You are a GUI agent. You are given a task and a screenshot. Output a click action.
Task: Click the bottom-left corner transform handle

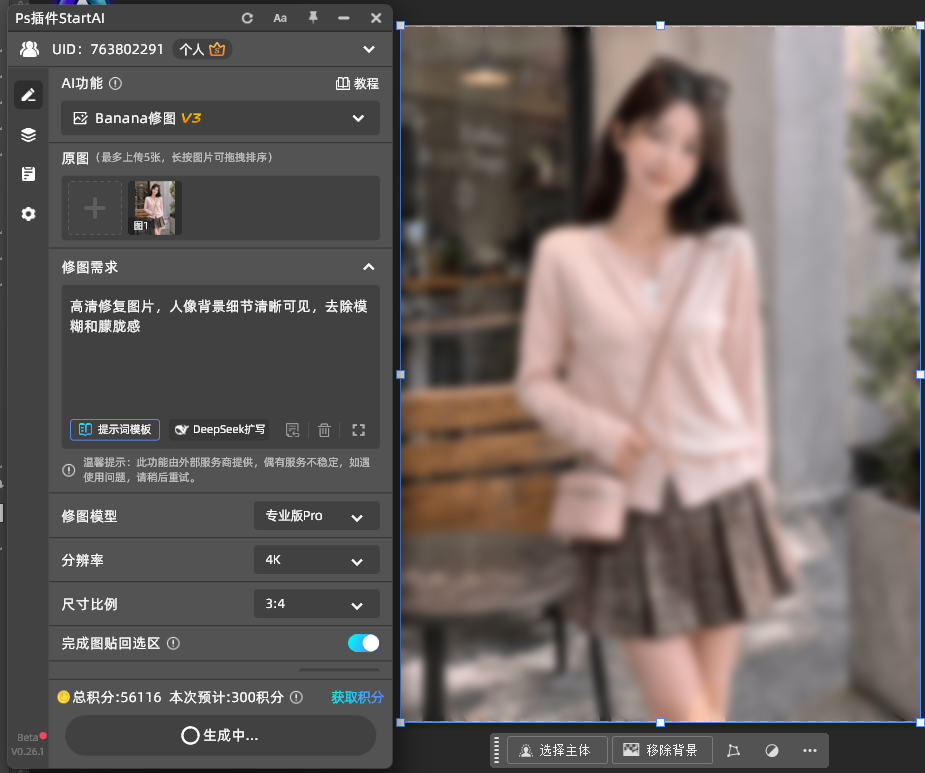coord(401,723)
